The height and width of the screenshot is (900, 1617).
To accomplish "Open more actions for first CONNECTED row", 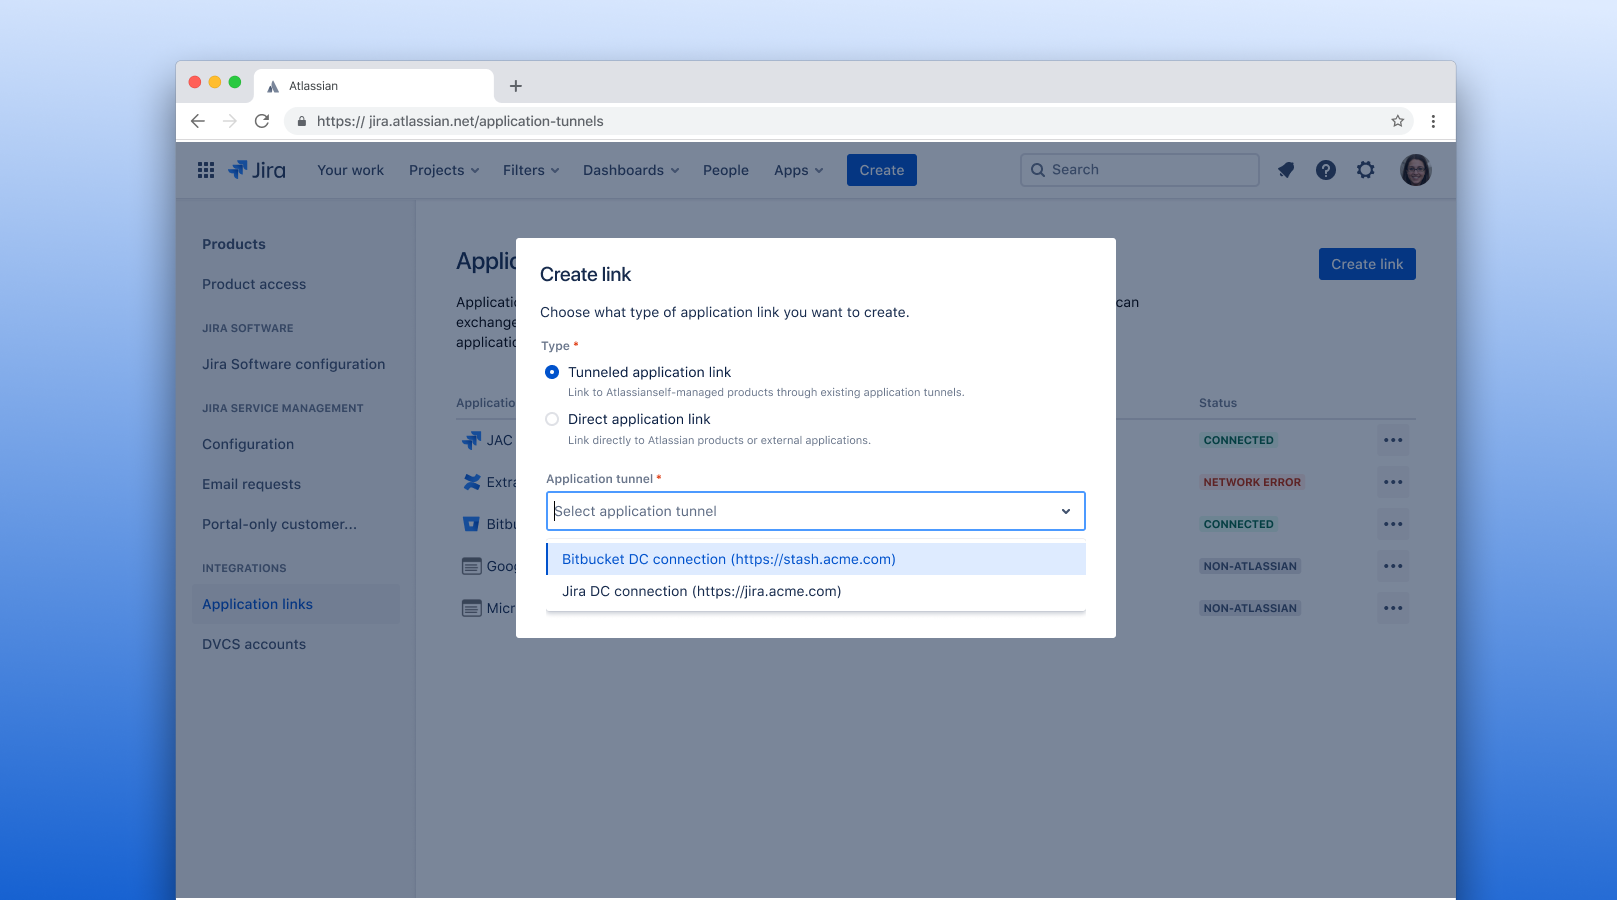I will [1393, 440].
